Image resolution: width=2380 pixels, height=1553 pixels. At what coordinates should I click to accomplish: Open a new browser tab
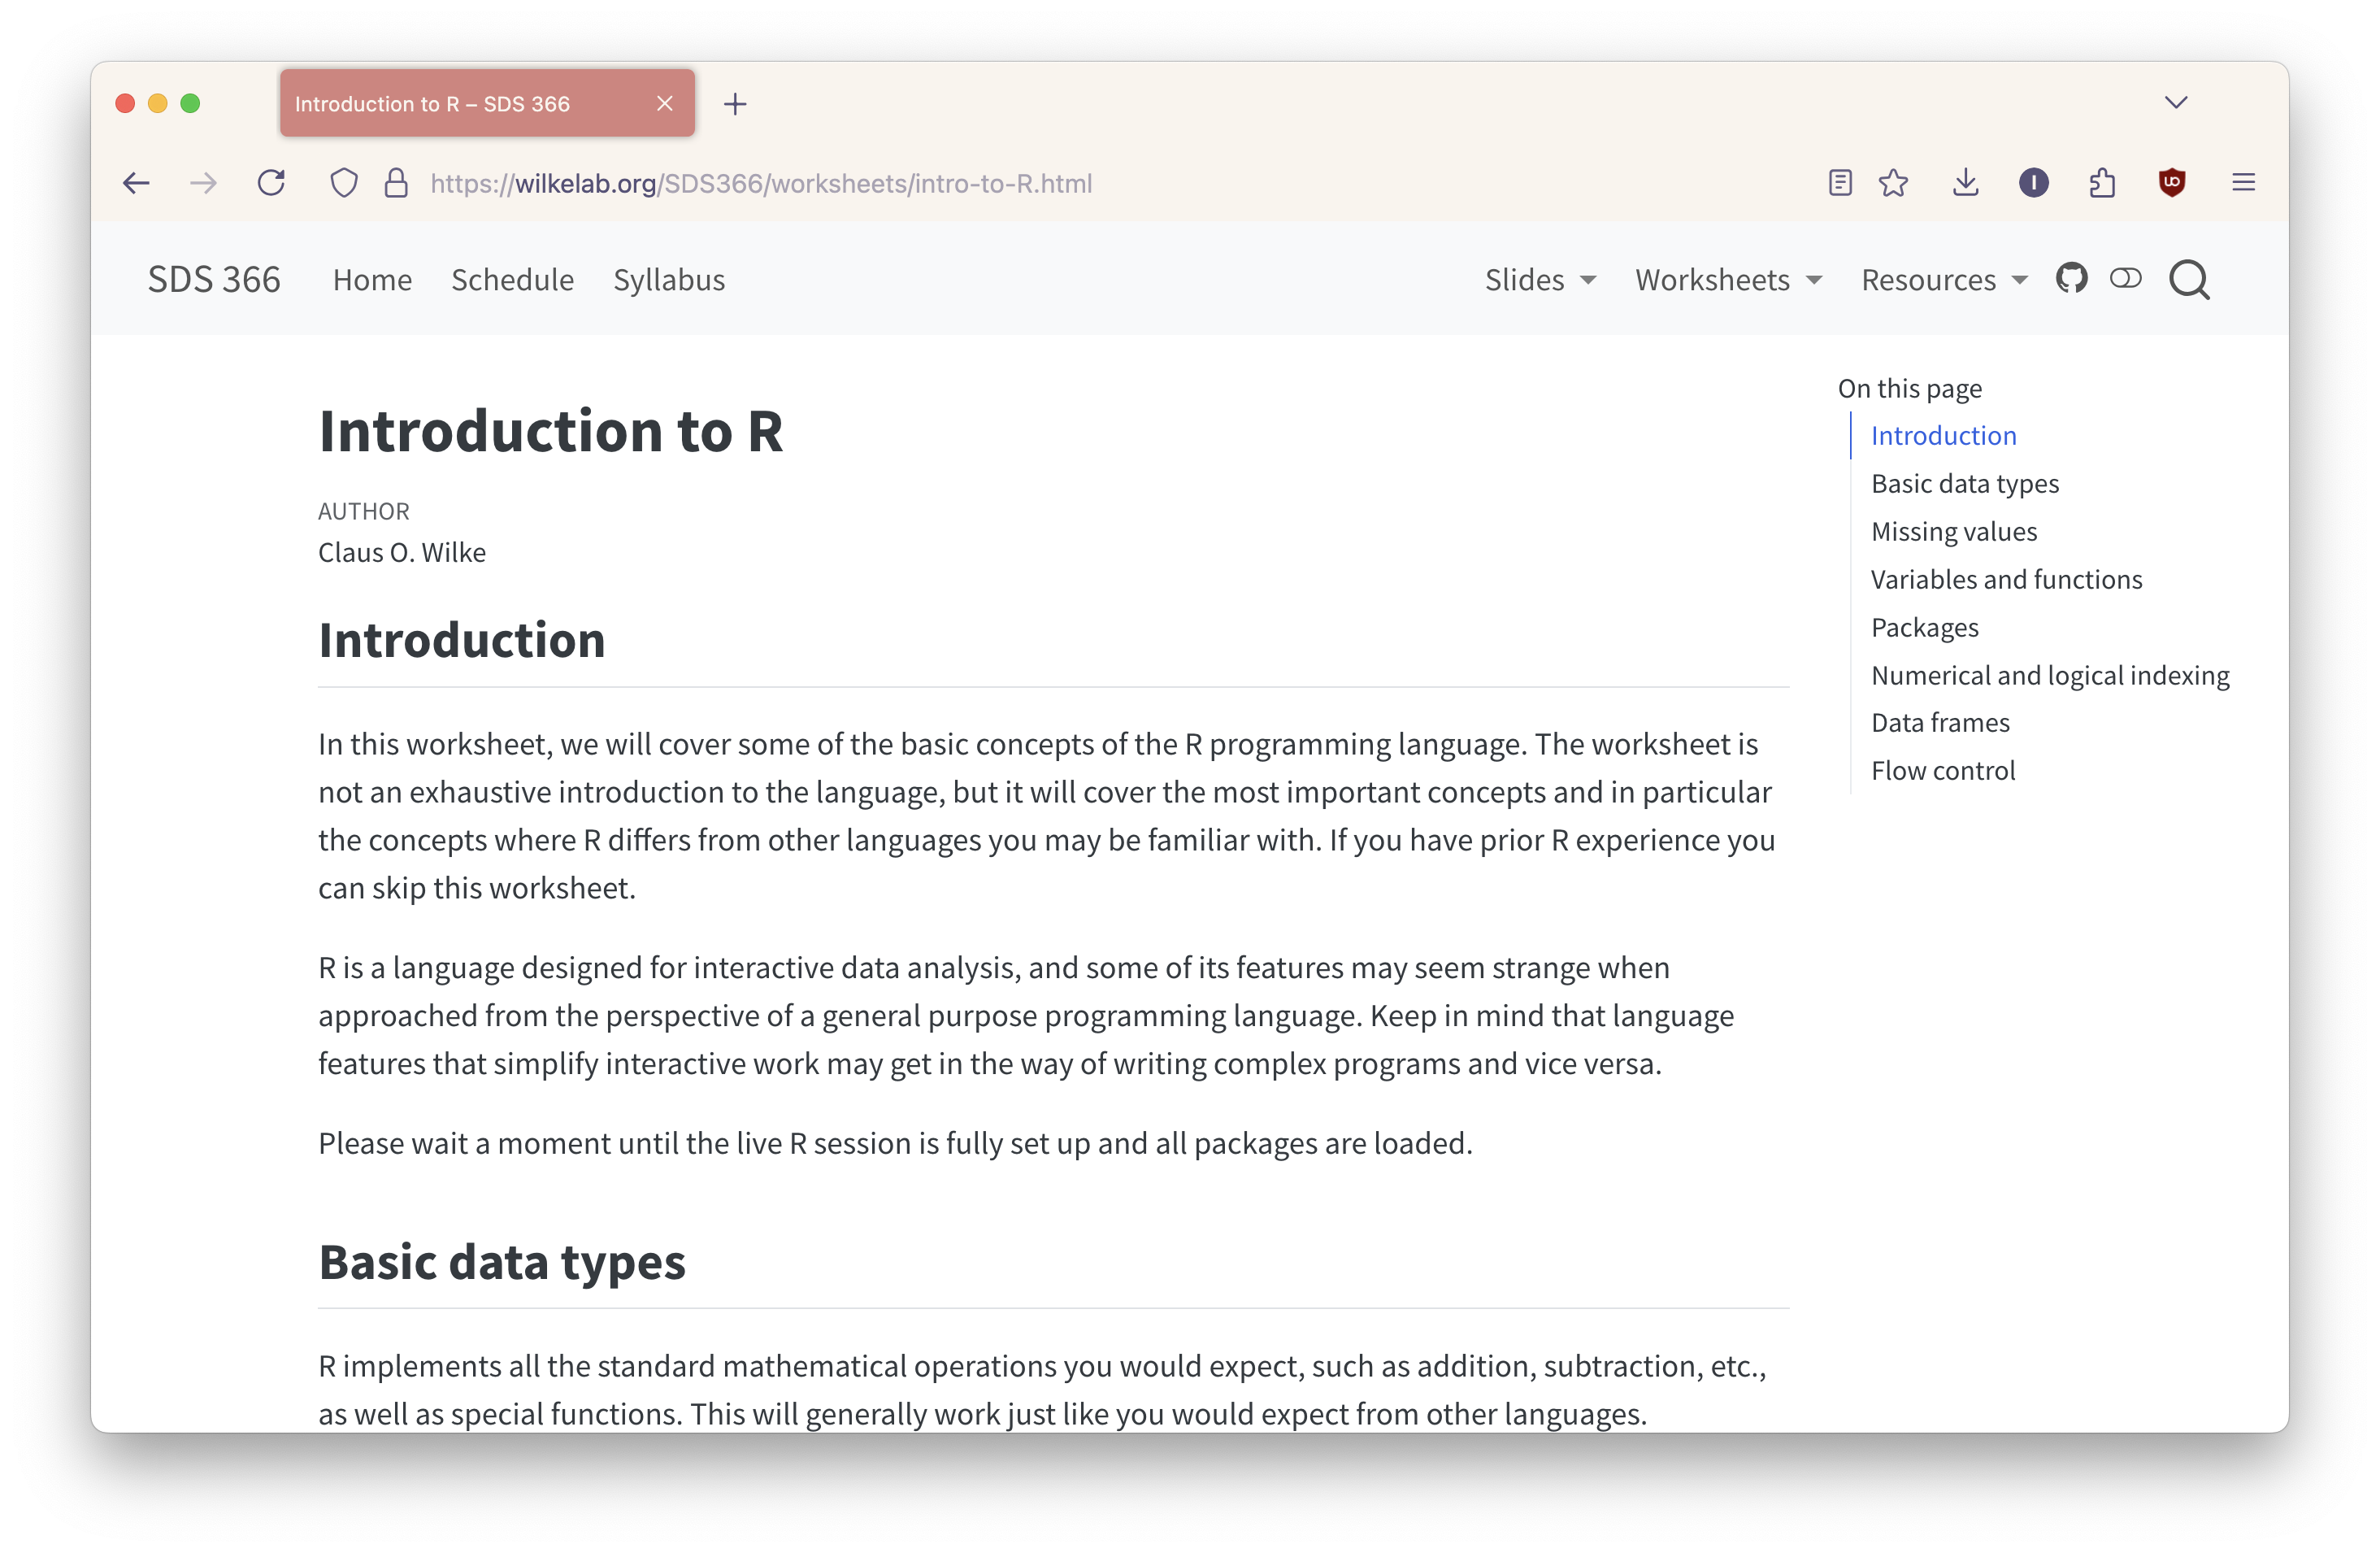click(x=735, y=104)
